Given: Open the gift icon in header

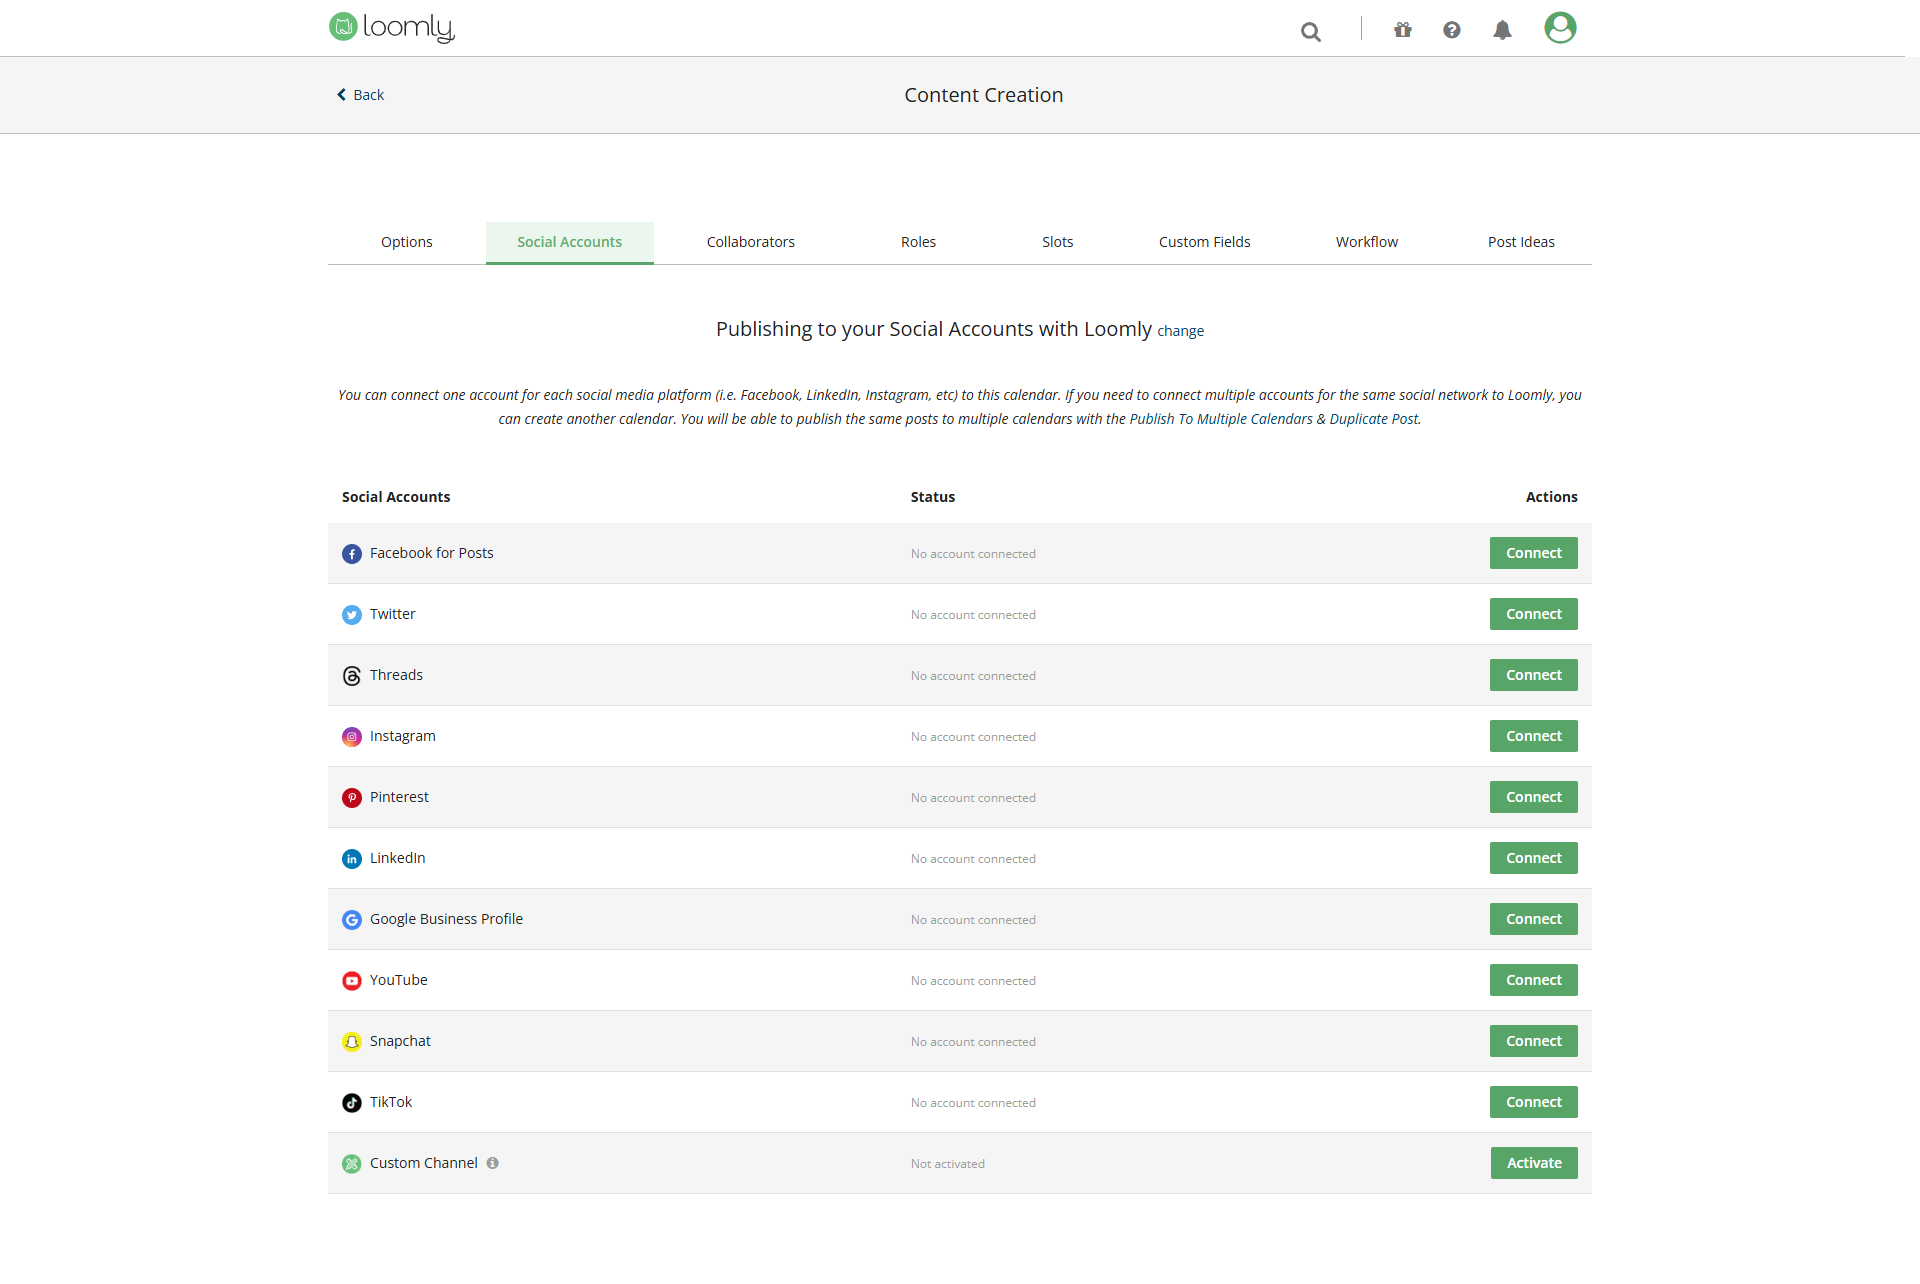Looking at the screenshot, I should (x=1403, y=30).
